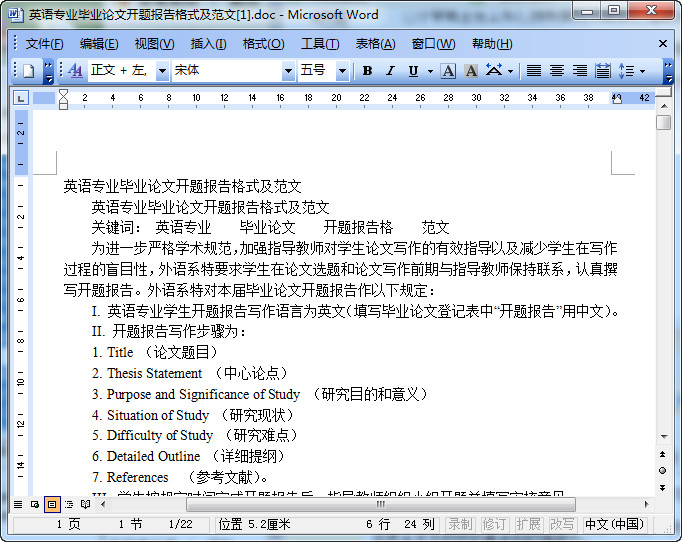The image size is (682, 542).
Task: Open the 文件(F) menu
Action: tap(44, 44)
